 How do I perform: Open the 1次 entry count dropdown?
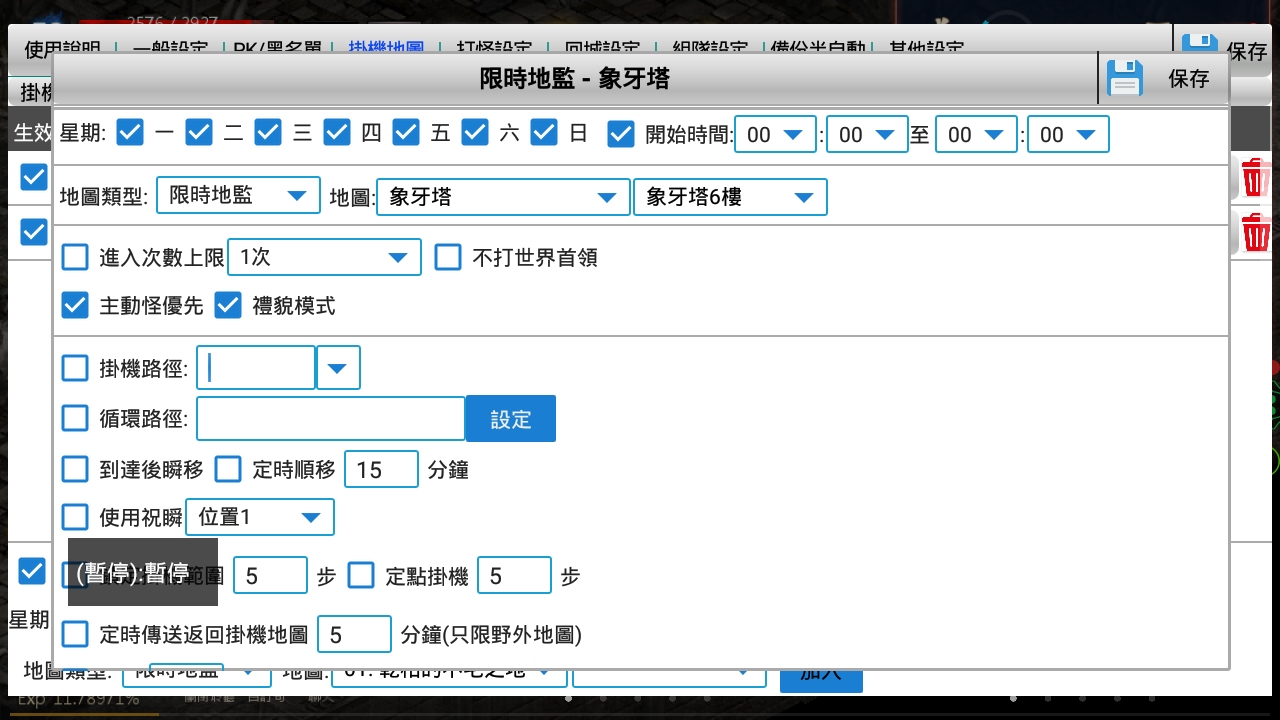[324, 257]
